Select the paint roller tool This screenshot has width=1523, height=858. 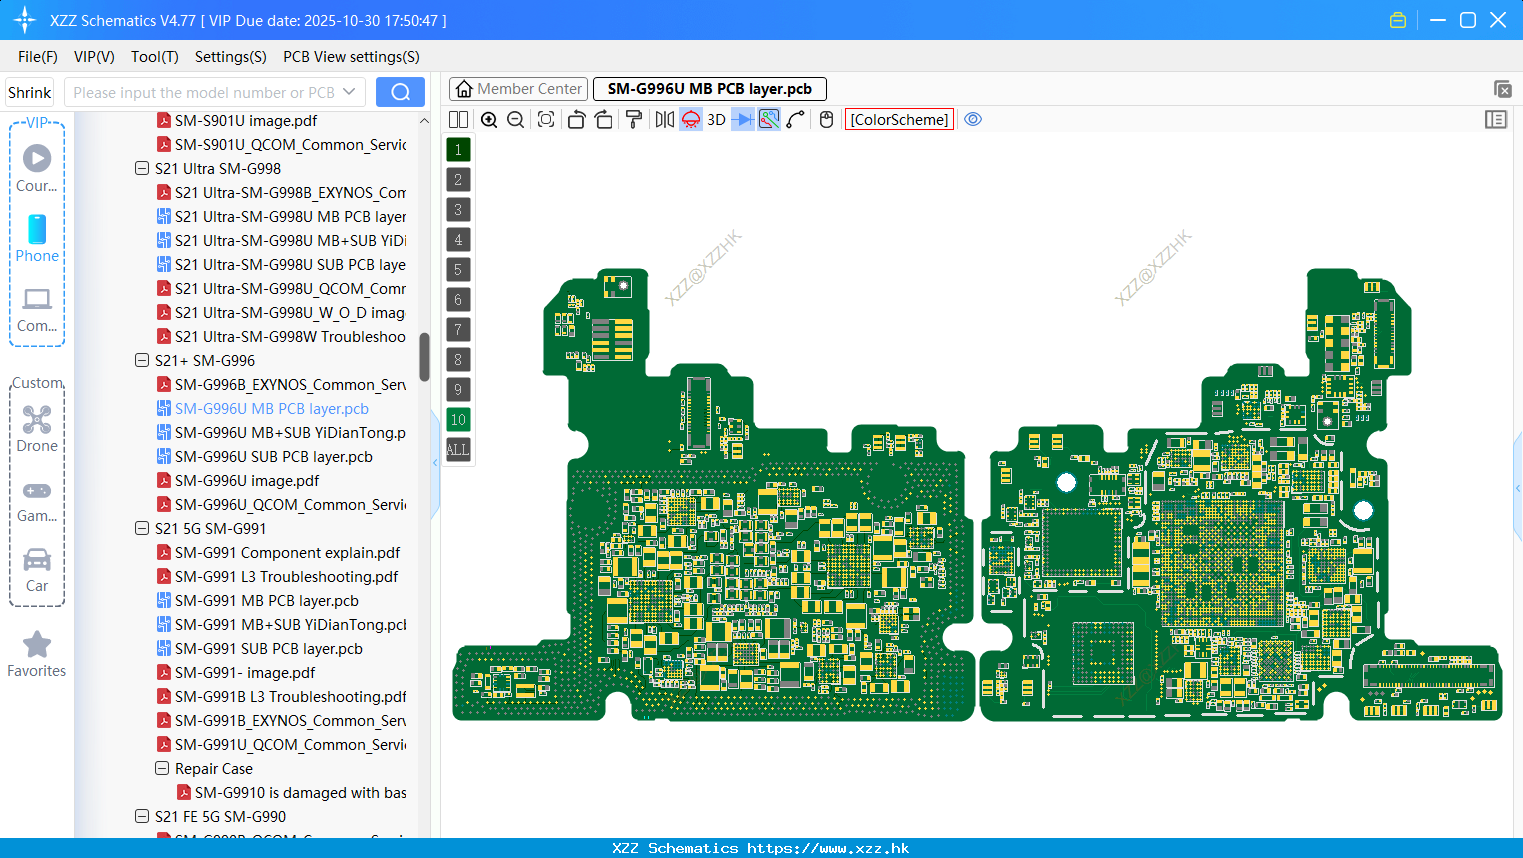[x=633, y=119]
